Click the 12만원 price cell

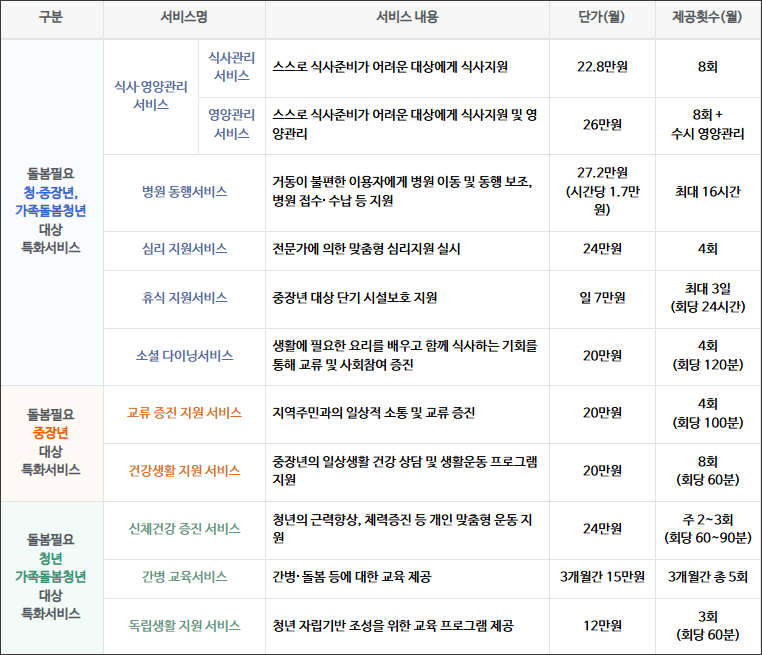click(602, 626)
